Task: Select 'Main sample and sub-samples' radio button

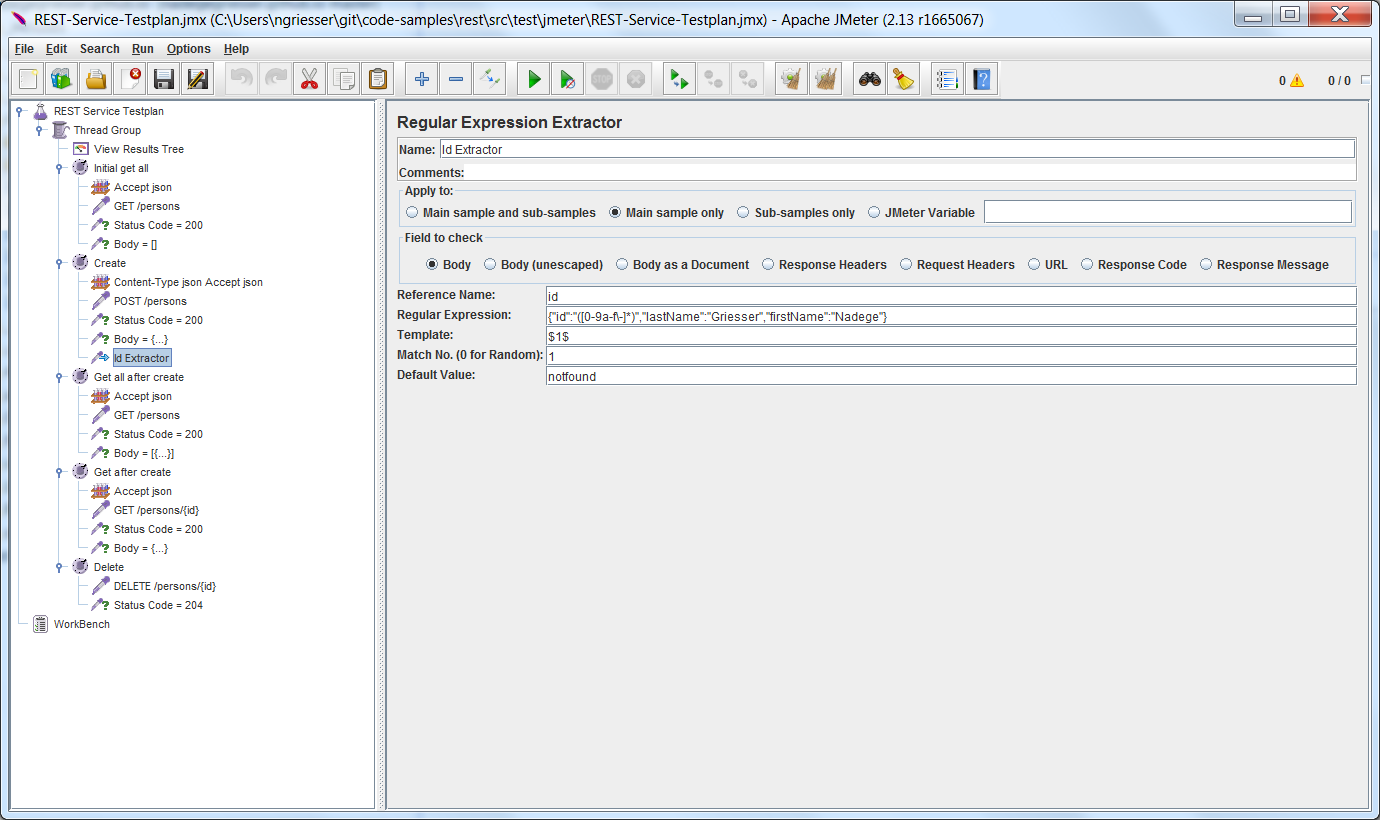Action: (x=412, y=212)
